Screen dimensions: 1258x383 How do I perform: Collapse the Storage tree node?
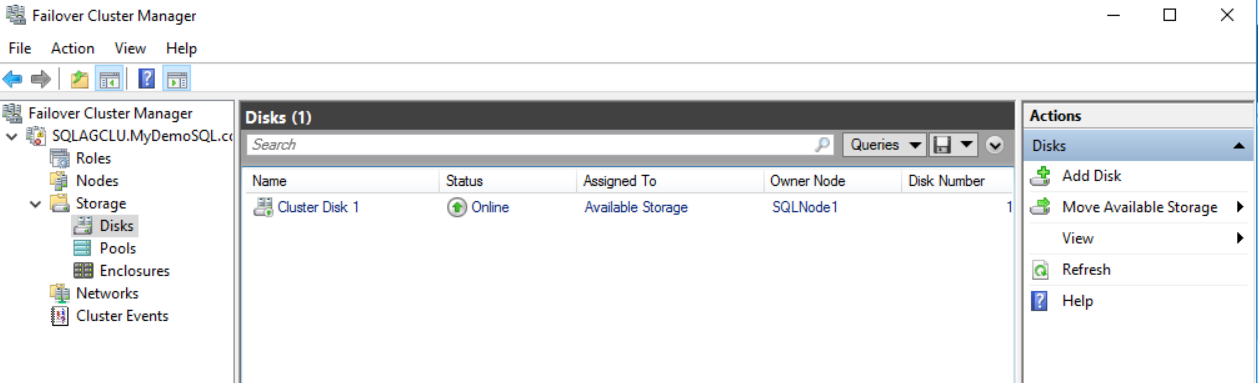(36, 204)
